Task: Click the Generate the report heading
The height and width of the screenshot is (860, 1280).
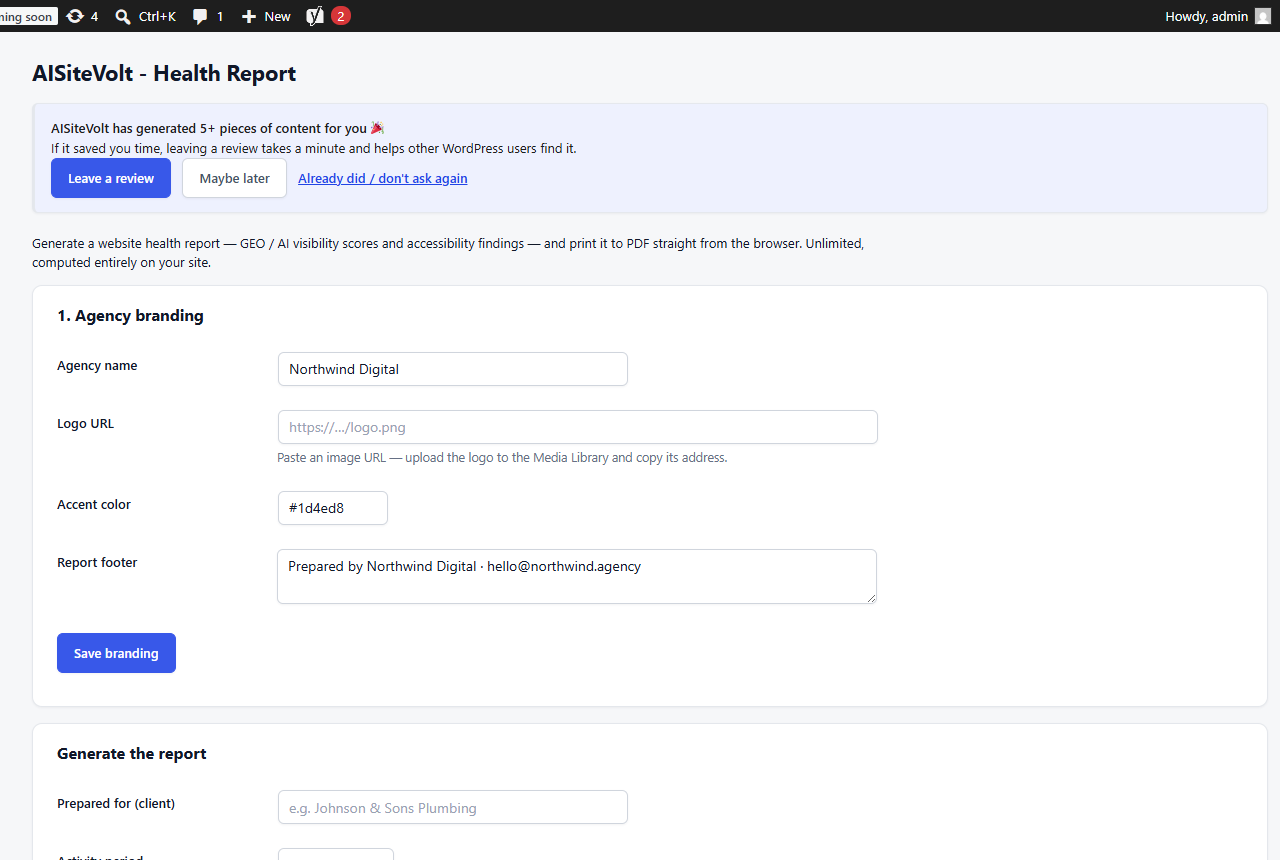Action: [x=132, y=754]
